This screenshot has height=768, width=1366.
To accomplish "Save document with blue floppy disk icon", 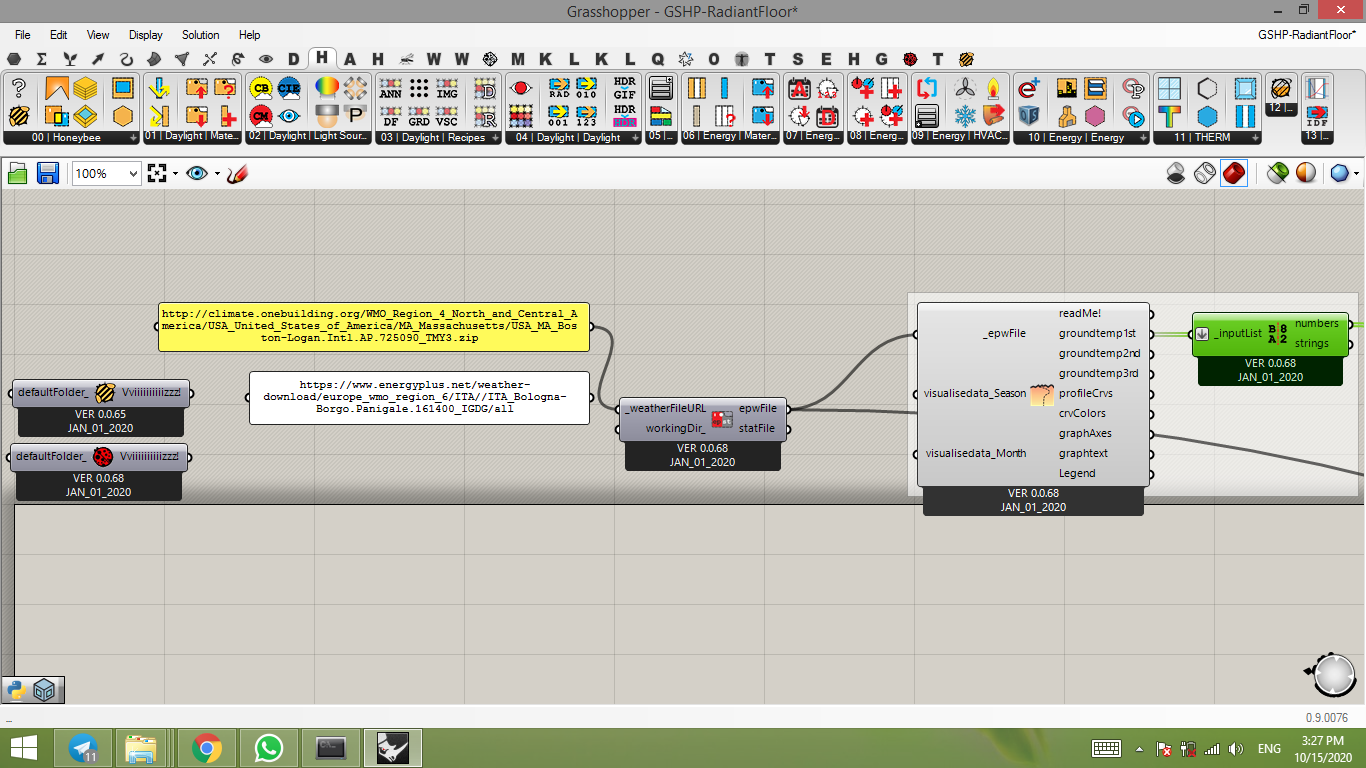I will coord(47,173).
